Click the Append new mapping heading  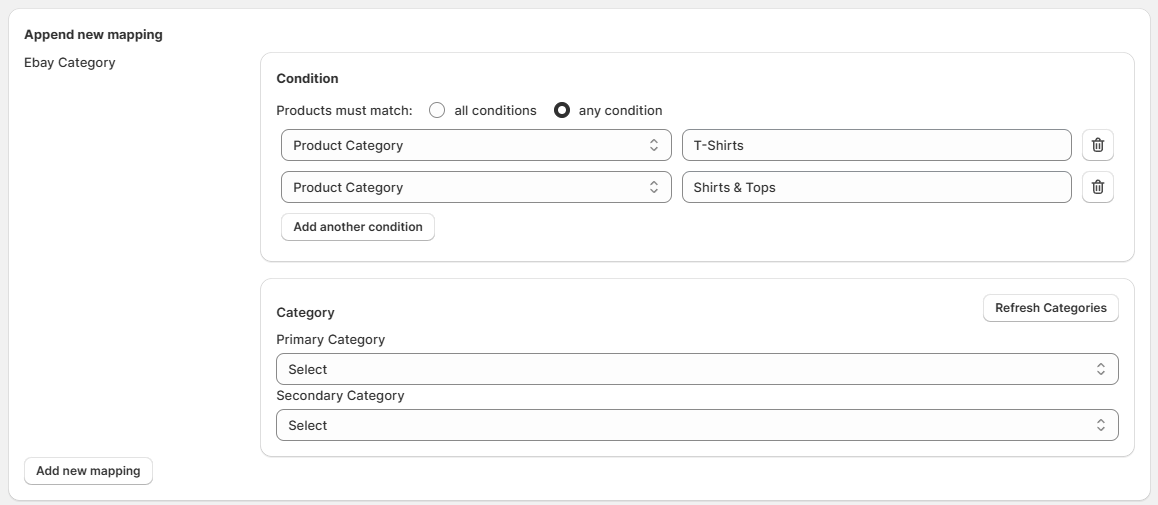pyautogui.click(x=93, y=35)
